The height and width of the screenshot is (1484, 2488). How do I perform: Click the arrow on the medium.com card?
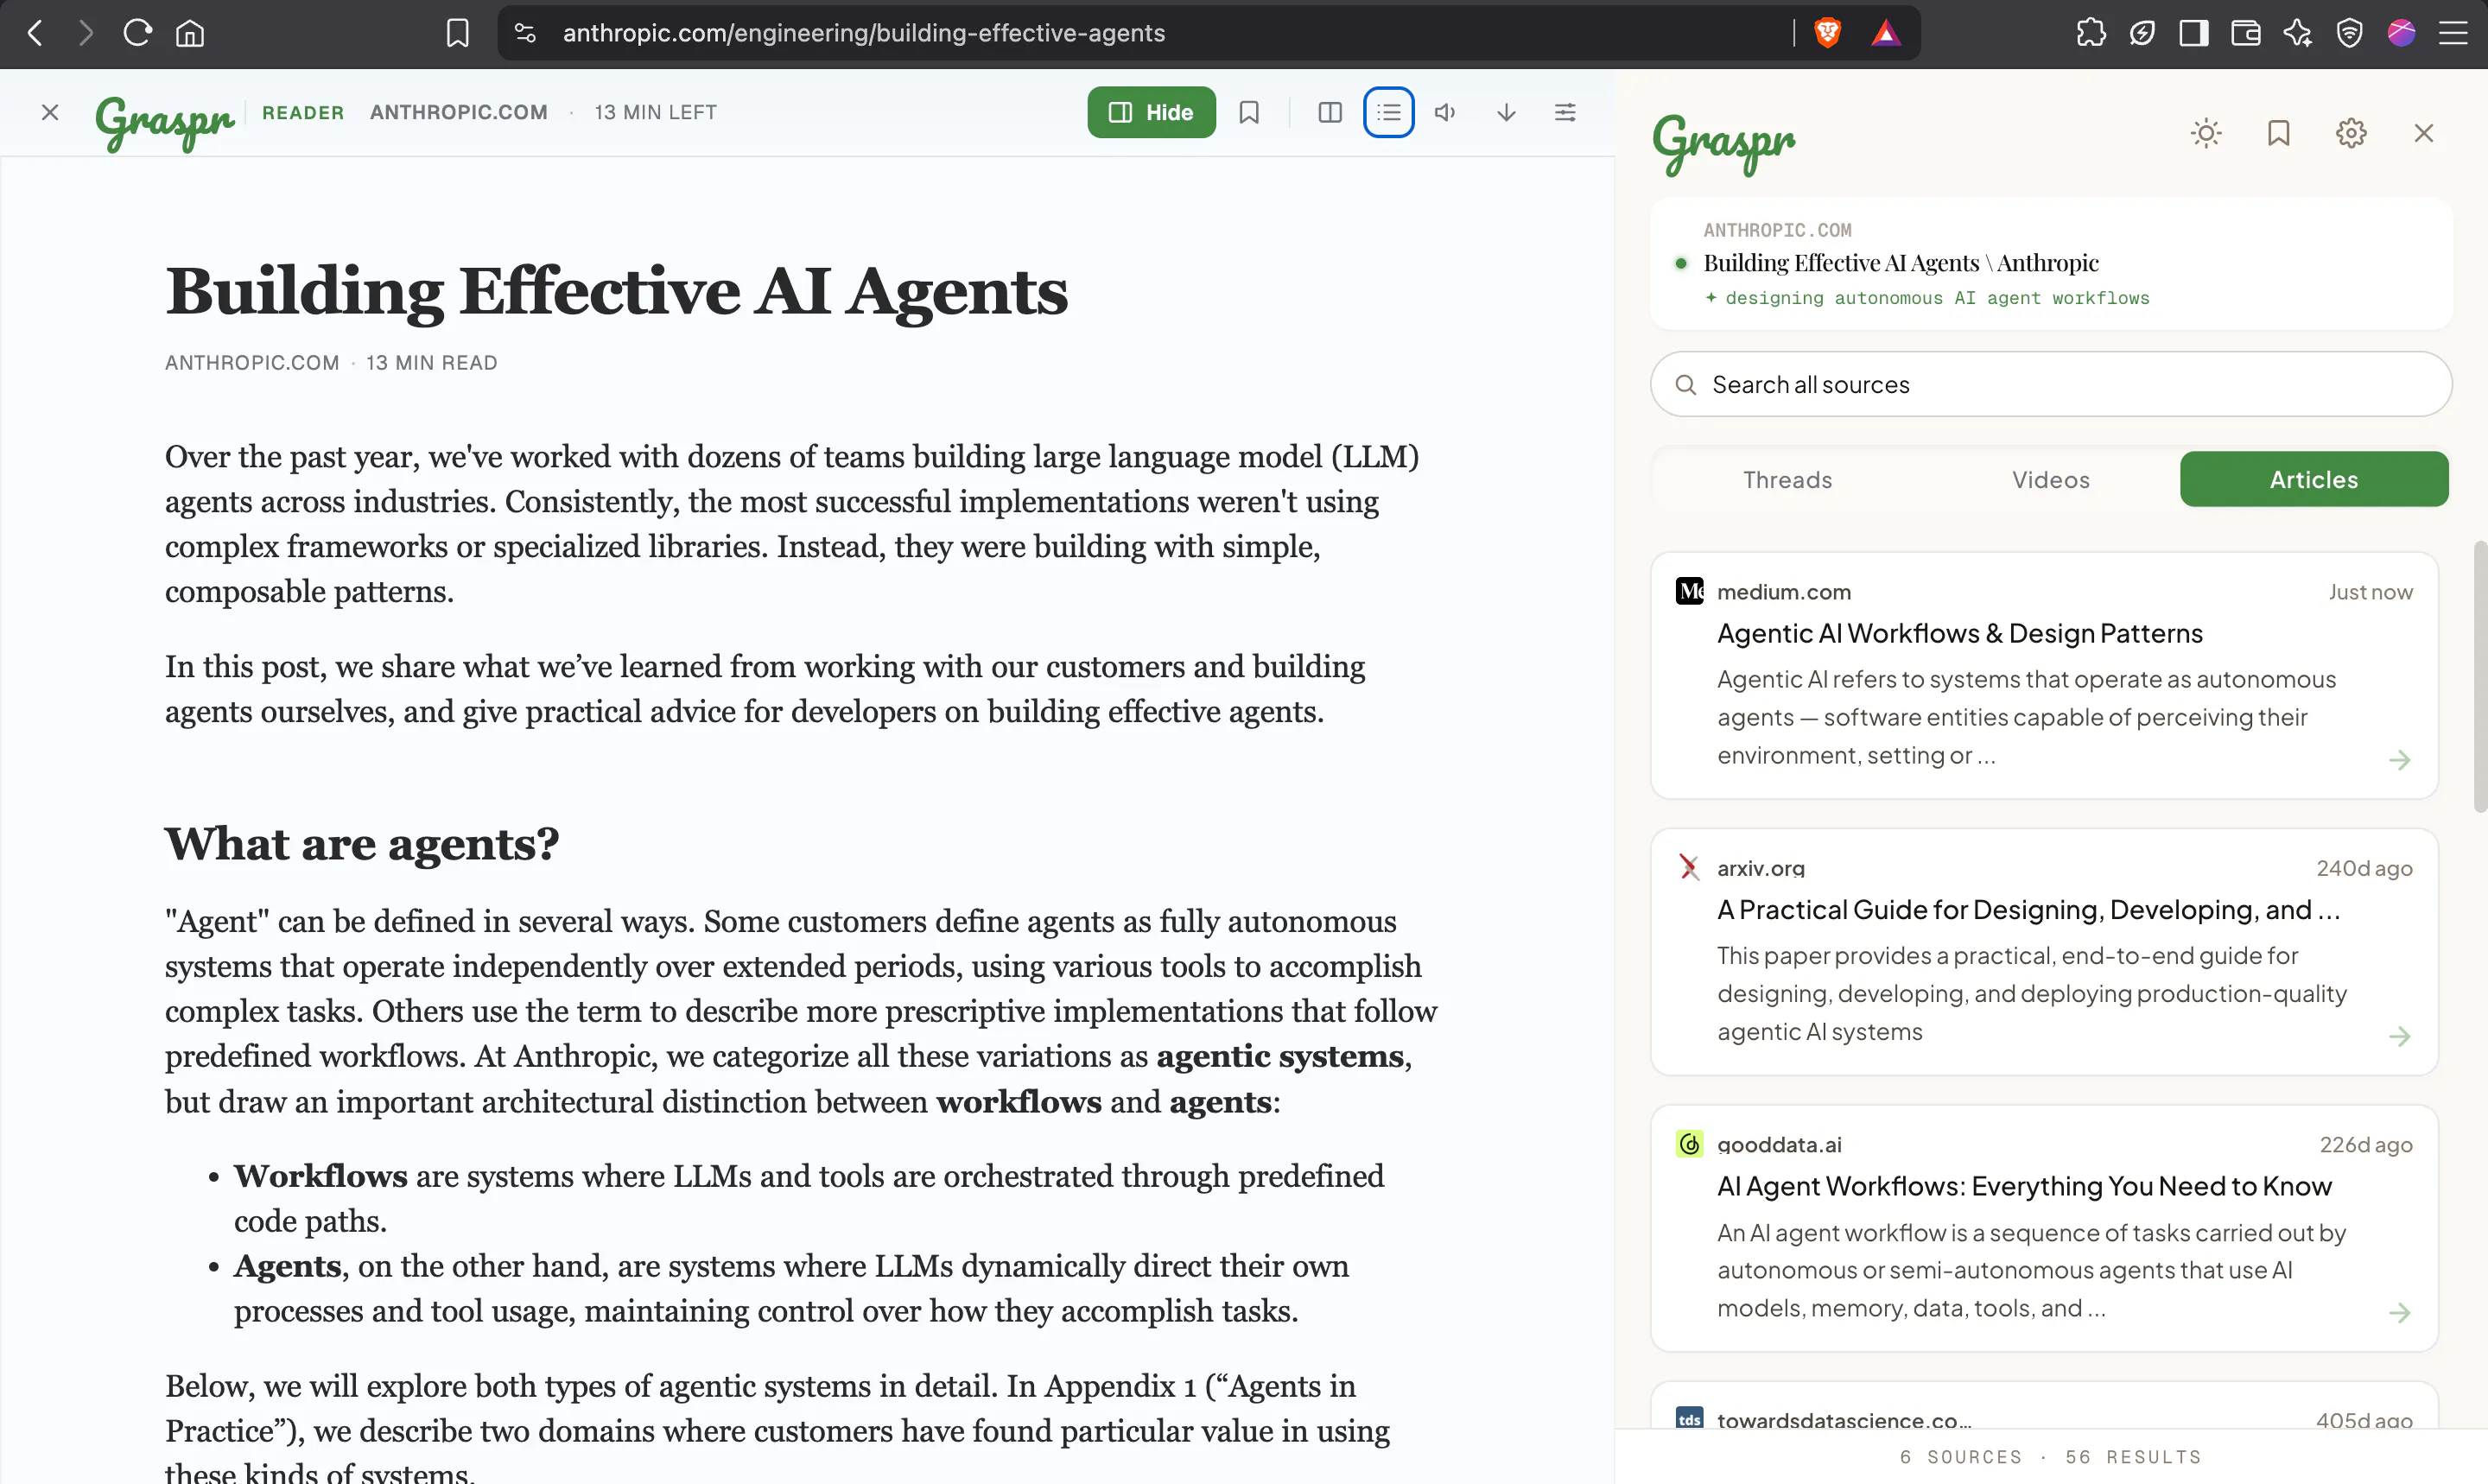coord(2399,760)
